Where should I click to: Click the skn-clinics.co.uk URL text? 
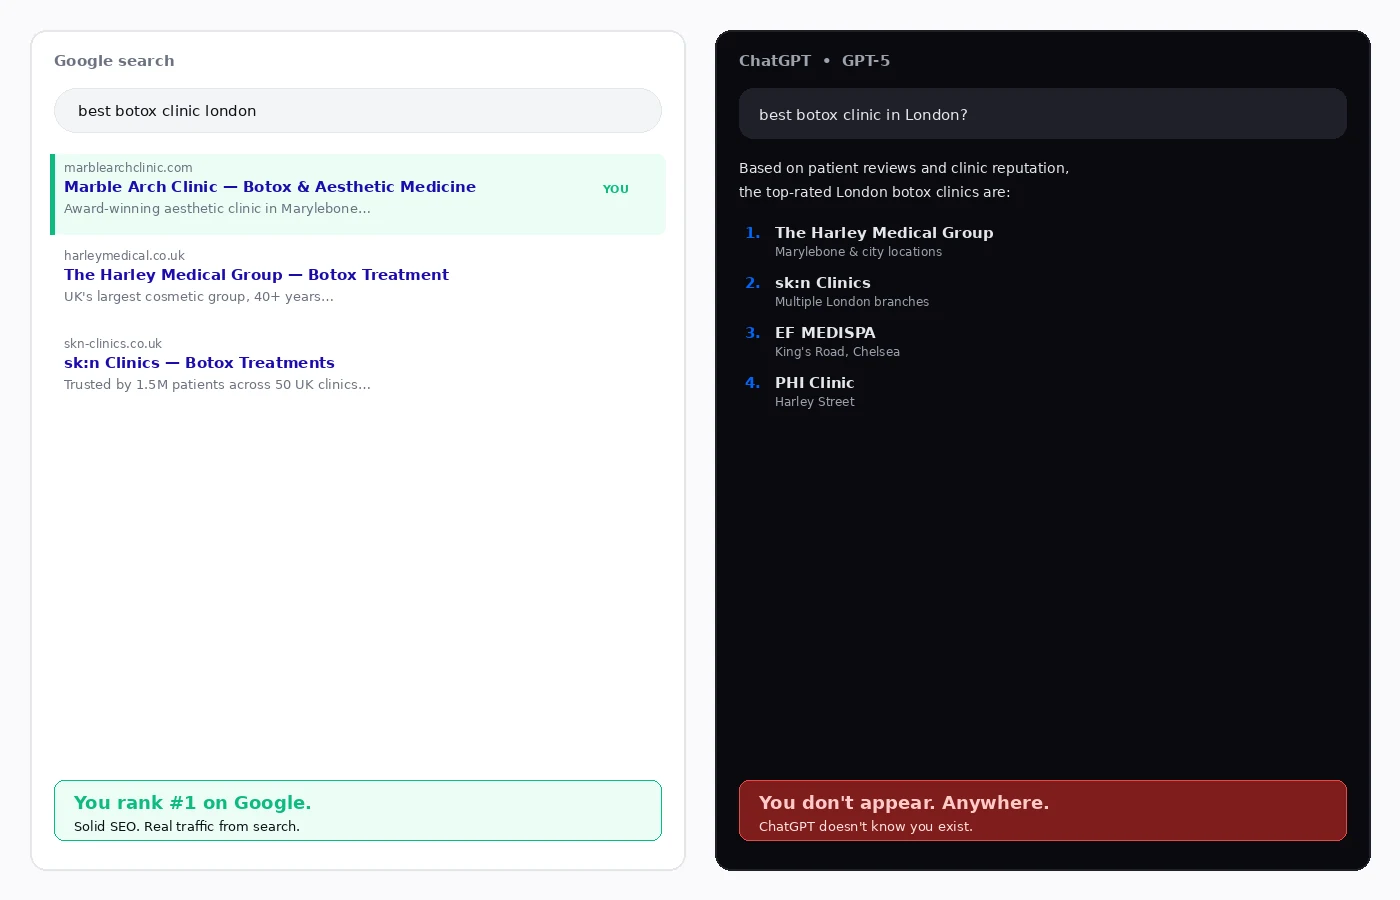[x=113, y=344]
